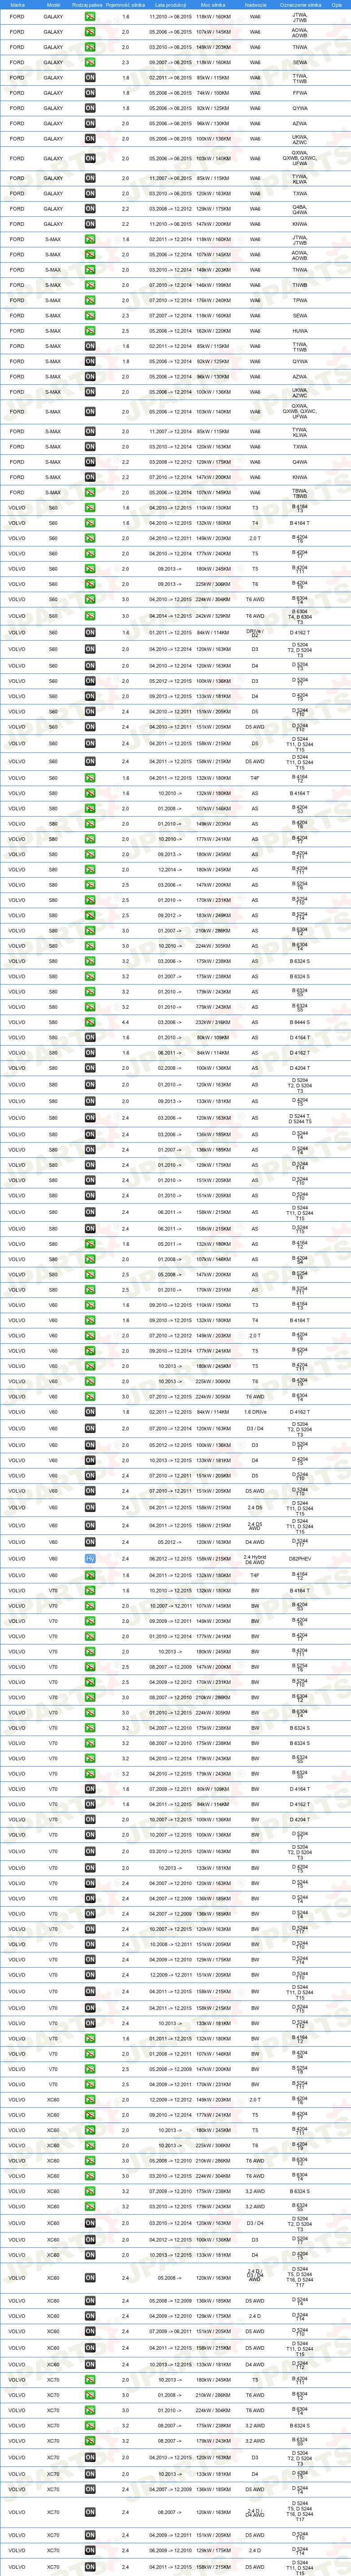Image resolution: width=351 pixels, height=2576 pixels.
Task: Click the ON diesel icon in V60 1.6 DRIVe row
Action: (x=90, y=1412)
